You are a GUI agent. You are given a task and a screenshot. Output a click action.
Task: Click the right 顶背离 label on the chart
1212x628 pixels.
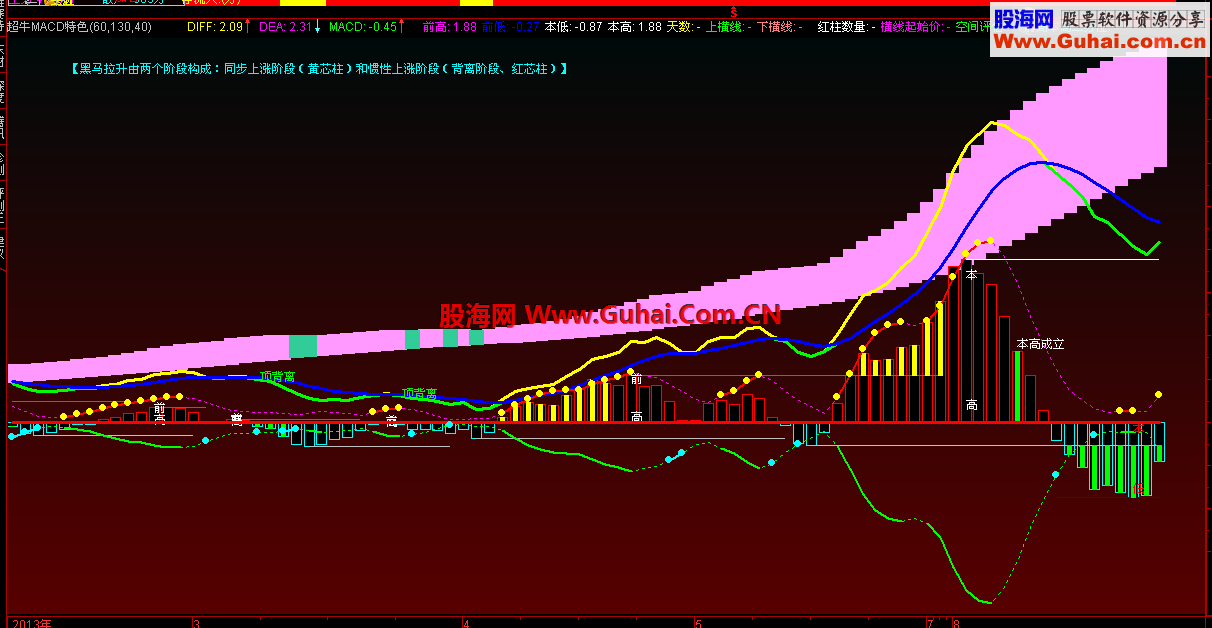tap(419, 394)
